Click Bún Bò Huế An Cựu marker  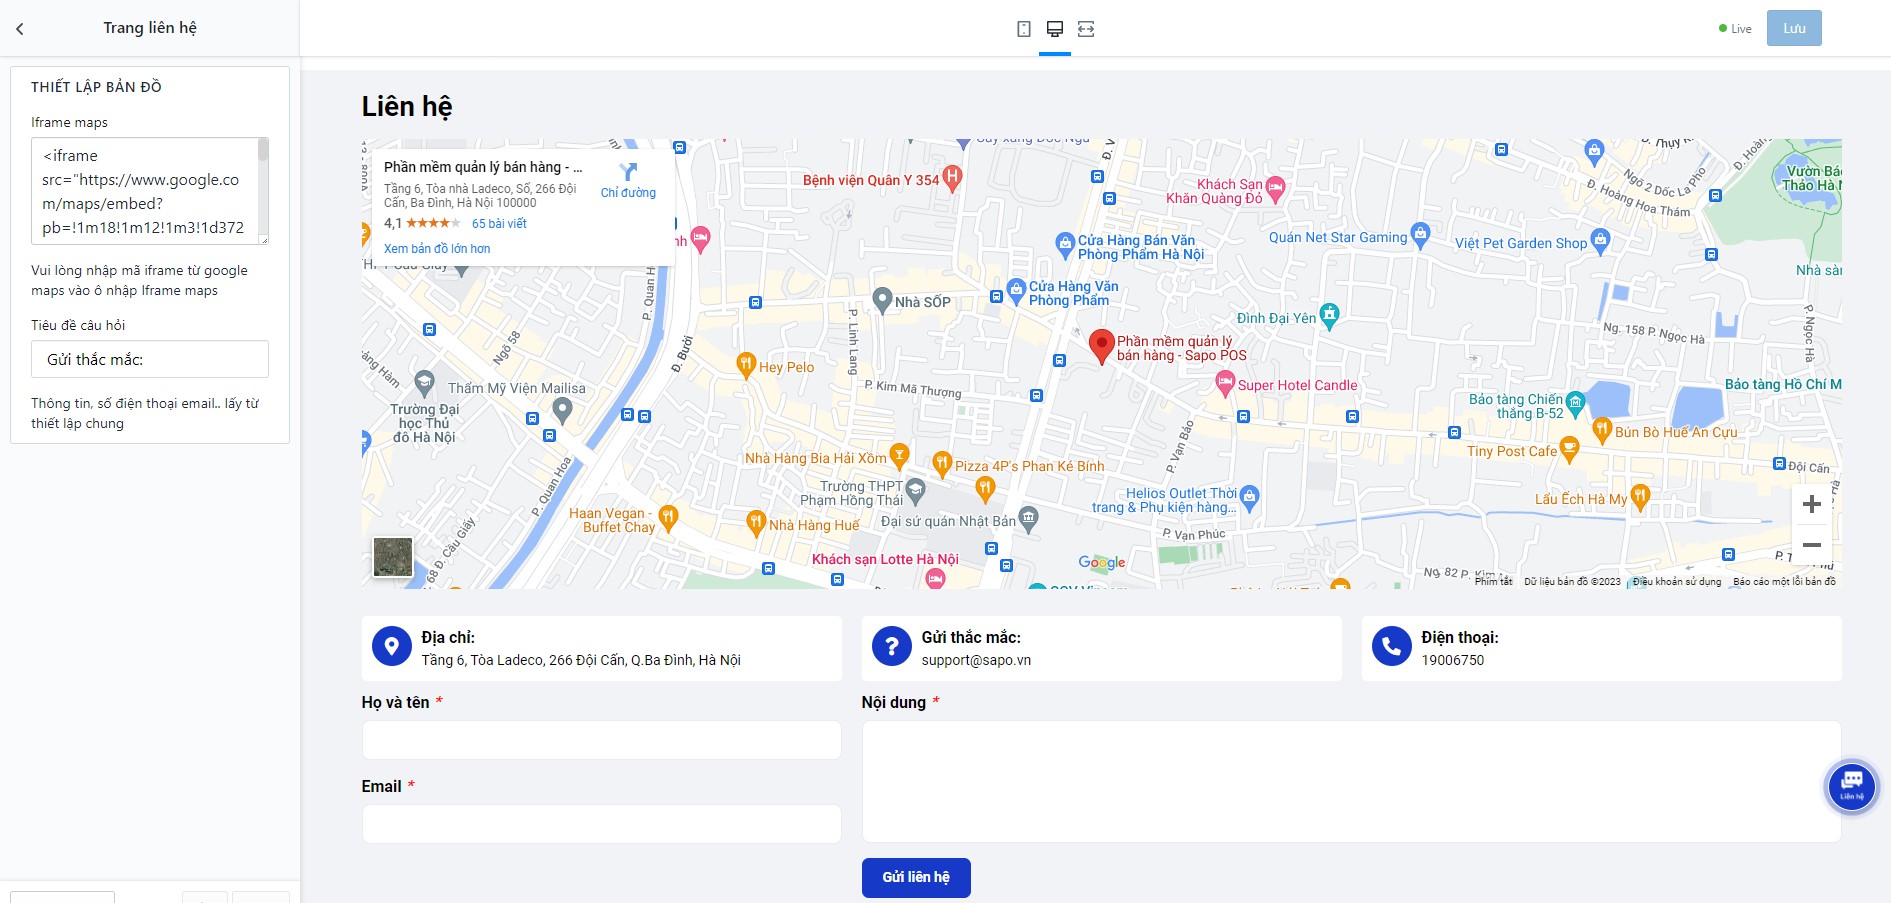click(1602, 430)
